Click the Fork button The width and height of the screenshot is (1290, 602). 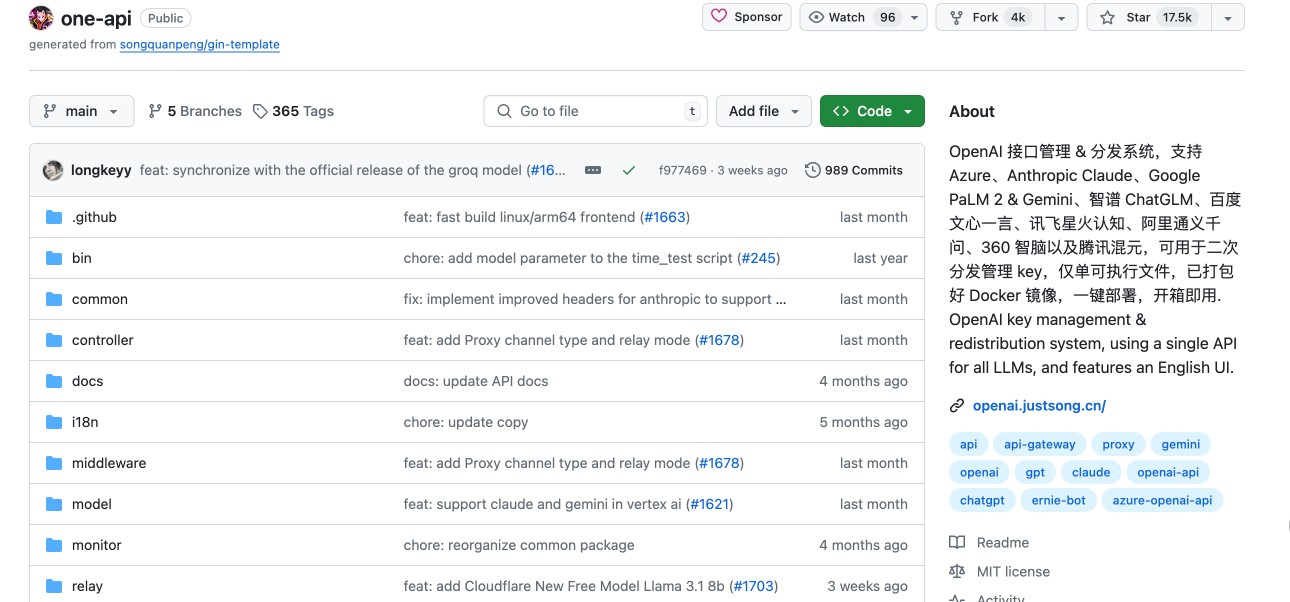point(989,18)
